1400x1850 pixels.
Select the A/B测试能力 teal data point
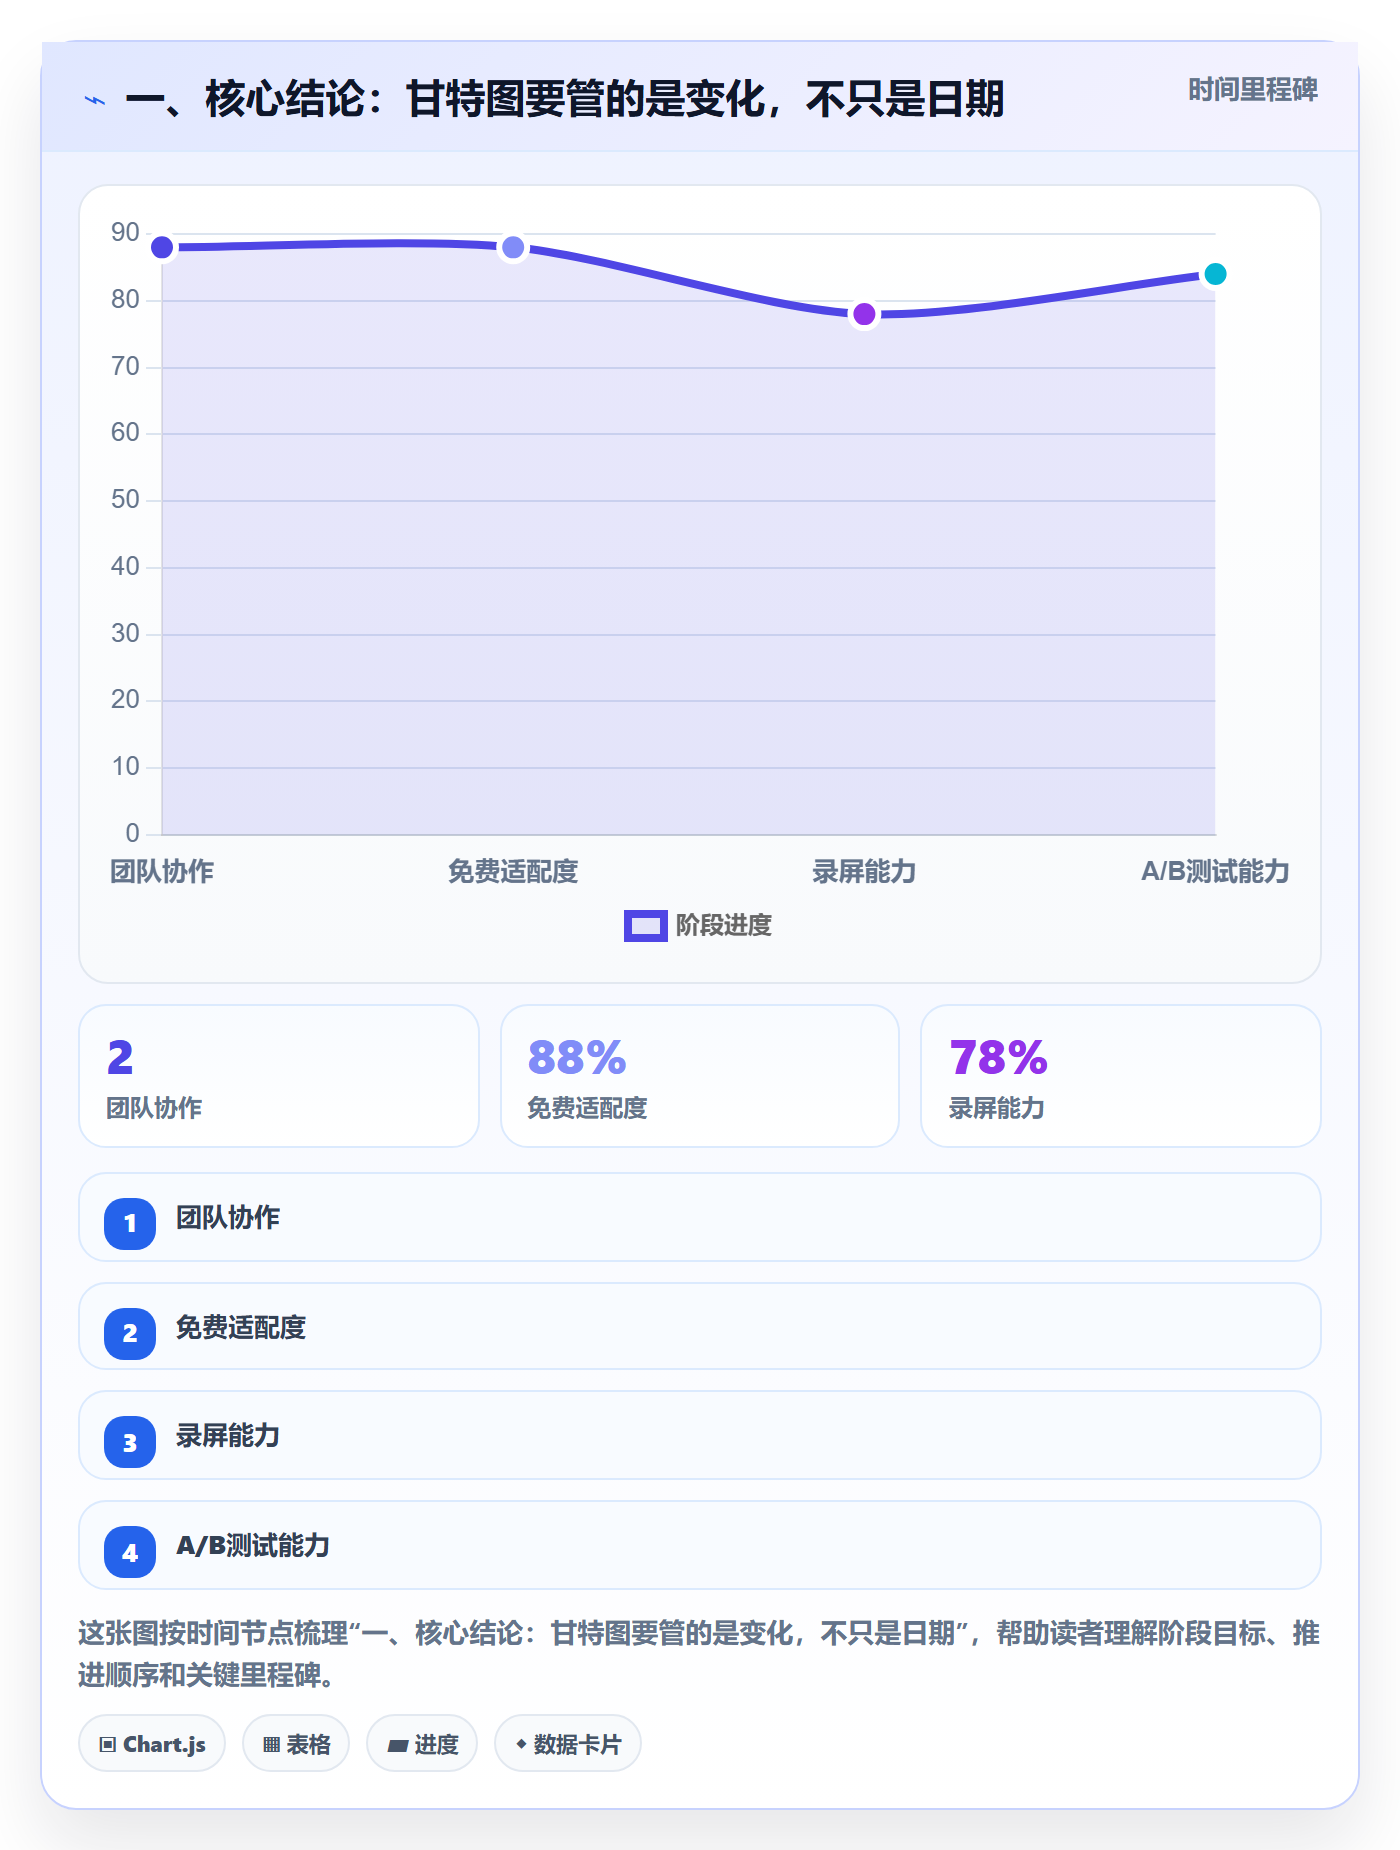pyautogui.click(x=1215, y=274)
